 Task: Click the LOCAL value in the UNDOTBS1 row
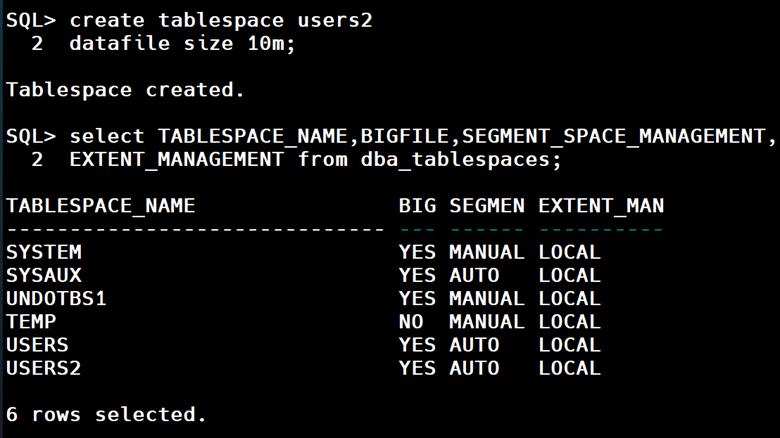tap(569, 298)
